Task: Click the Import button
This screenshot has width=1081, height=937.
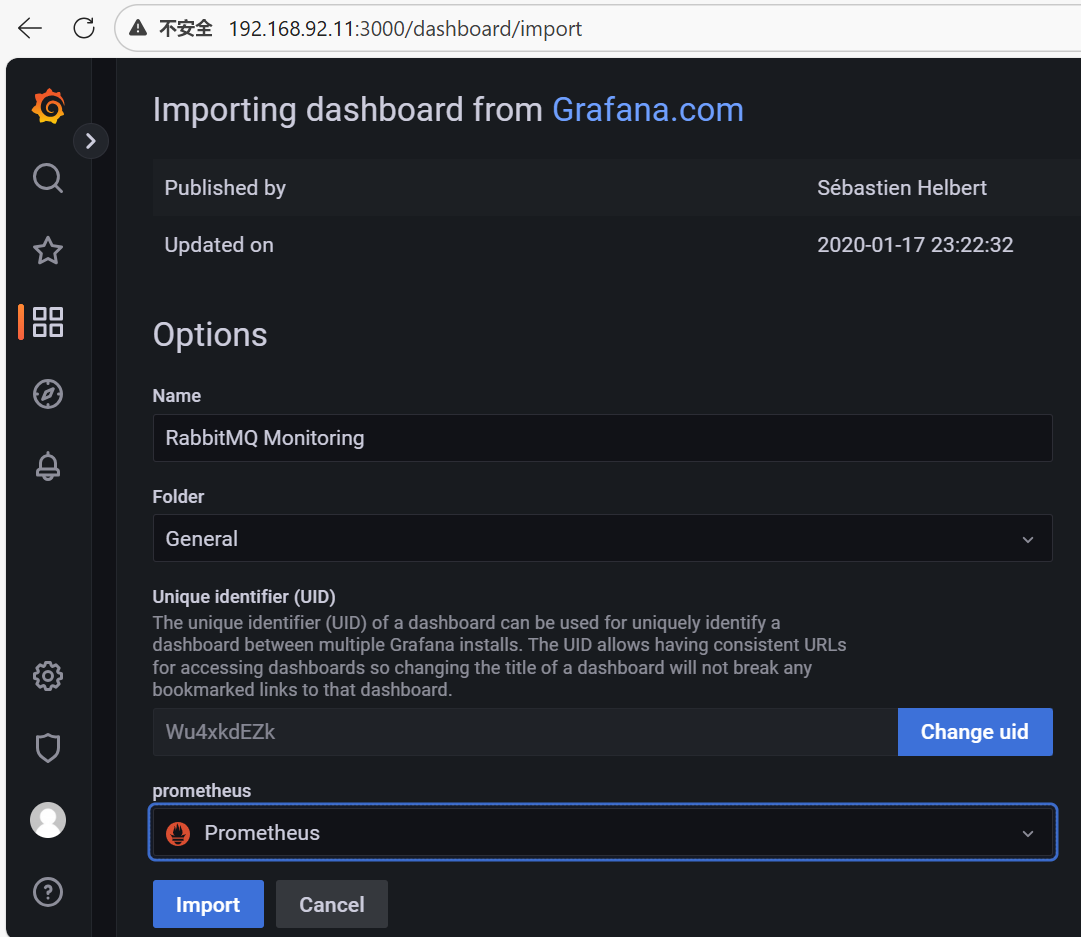Action: tap(208, 904)
